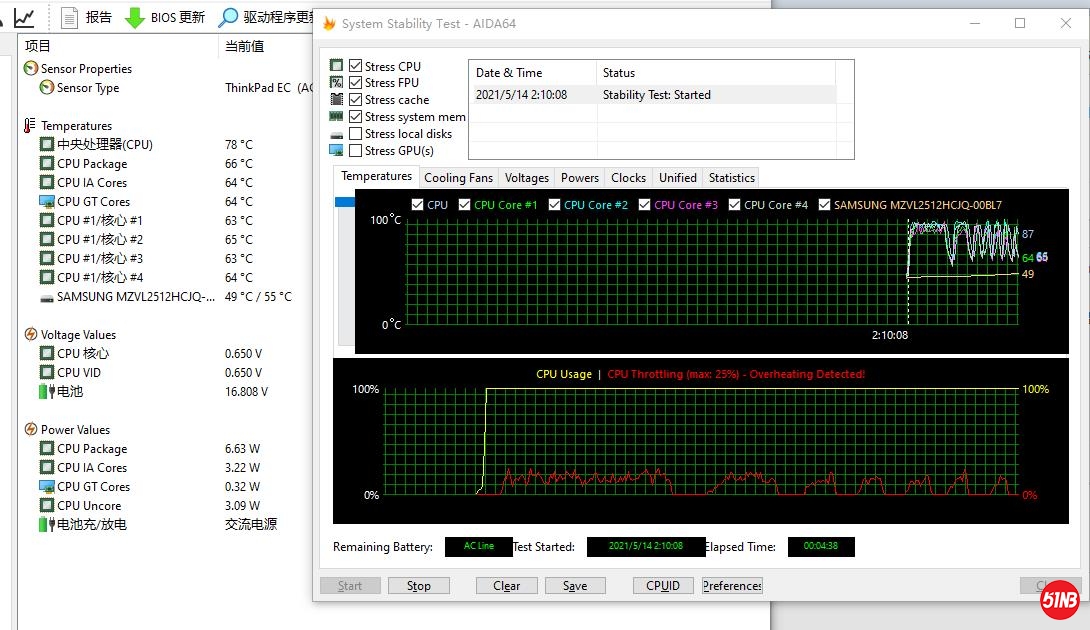This screenshot has height=630, width=1090.
Task: Click the AC Line remaining battery field
Action: coord(478,546)
